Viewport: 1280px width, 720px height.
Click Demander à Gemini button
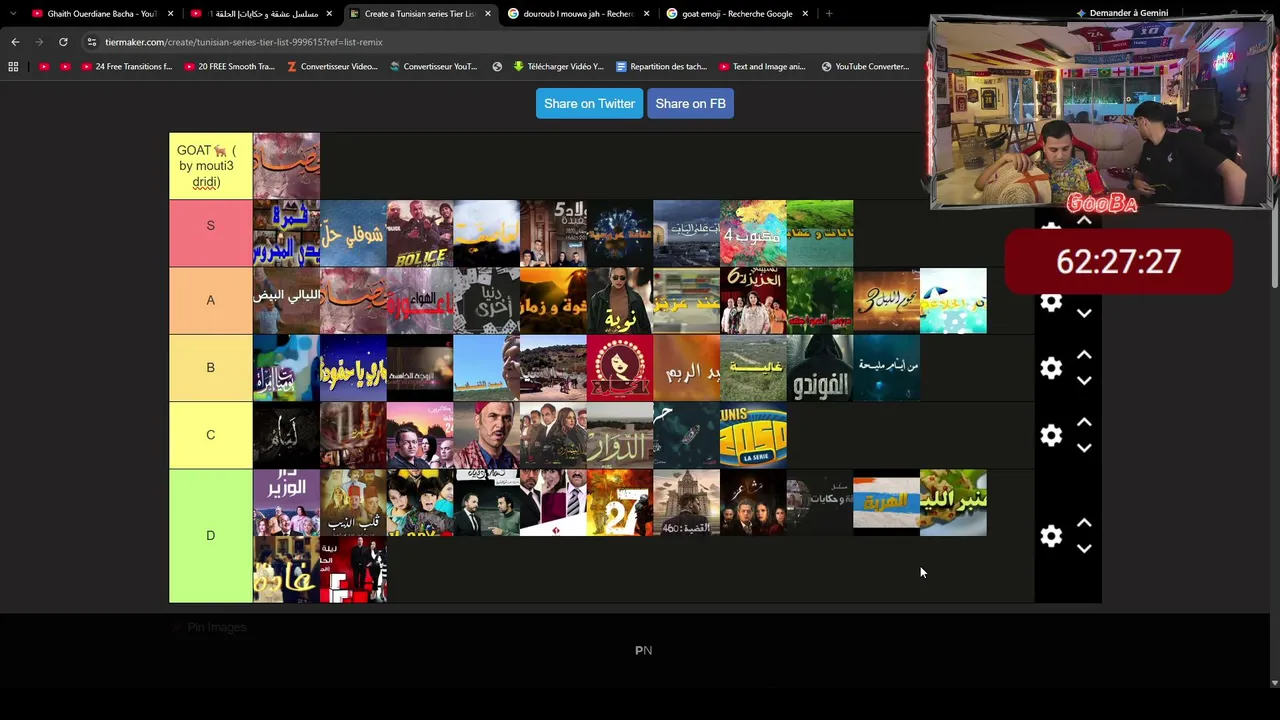[1122, 13]
